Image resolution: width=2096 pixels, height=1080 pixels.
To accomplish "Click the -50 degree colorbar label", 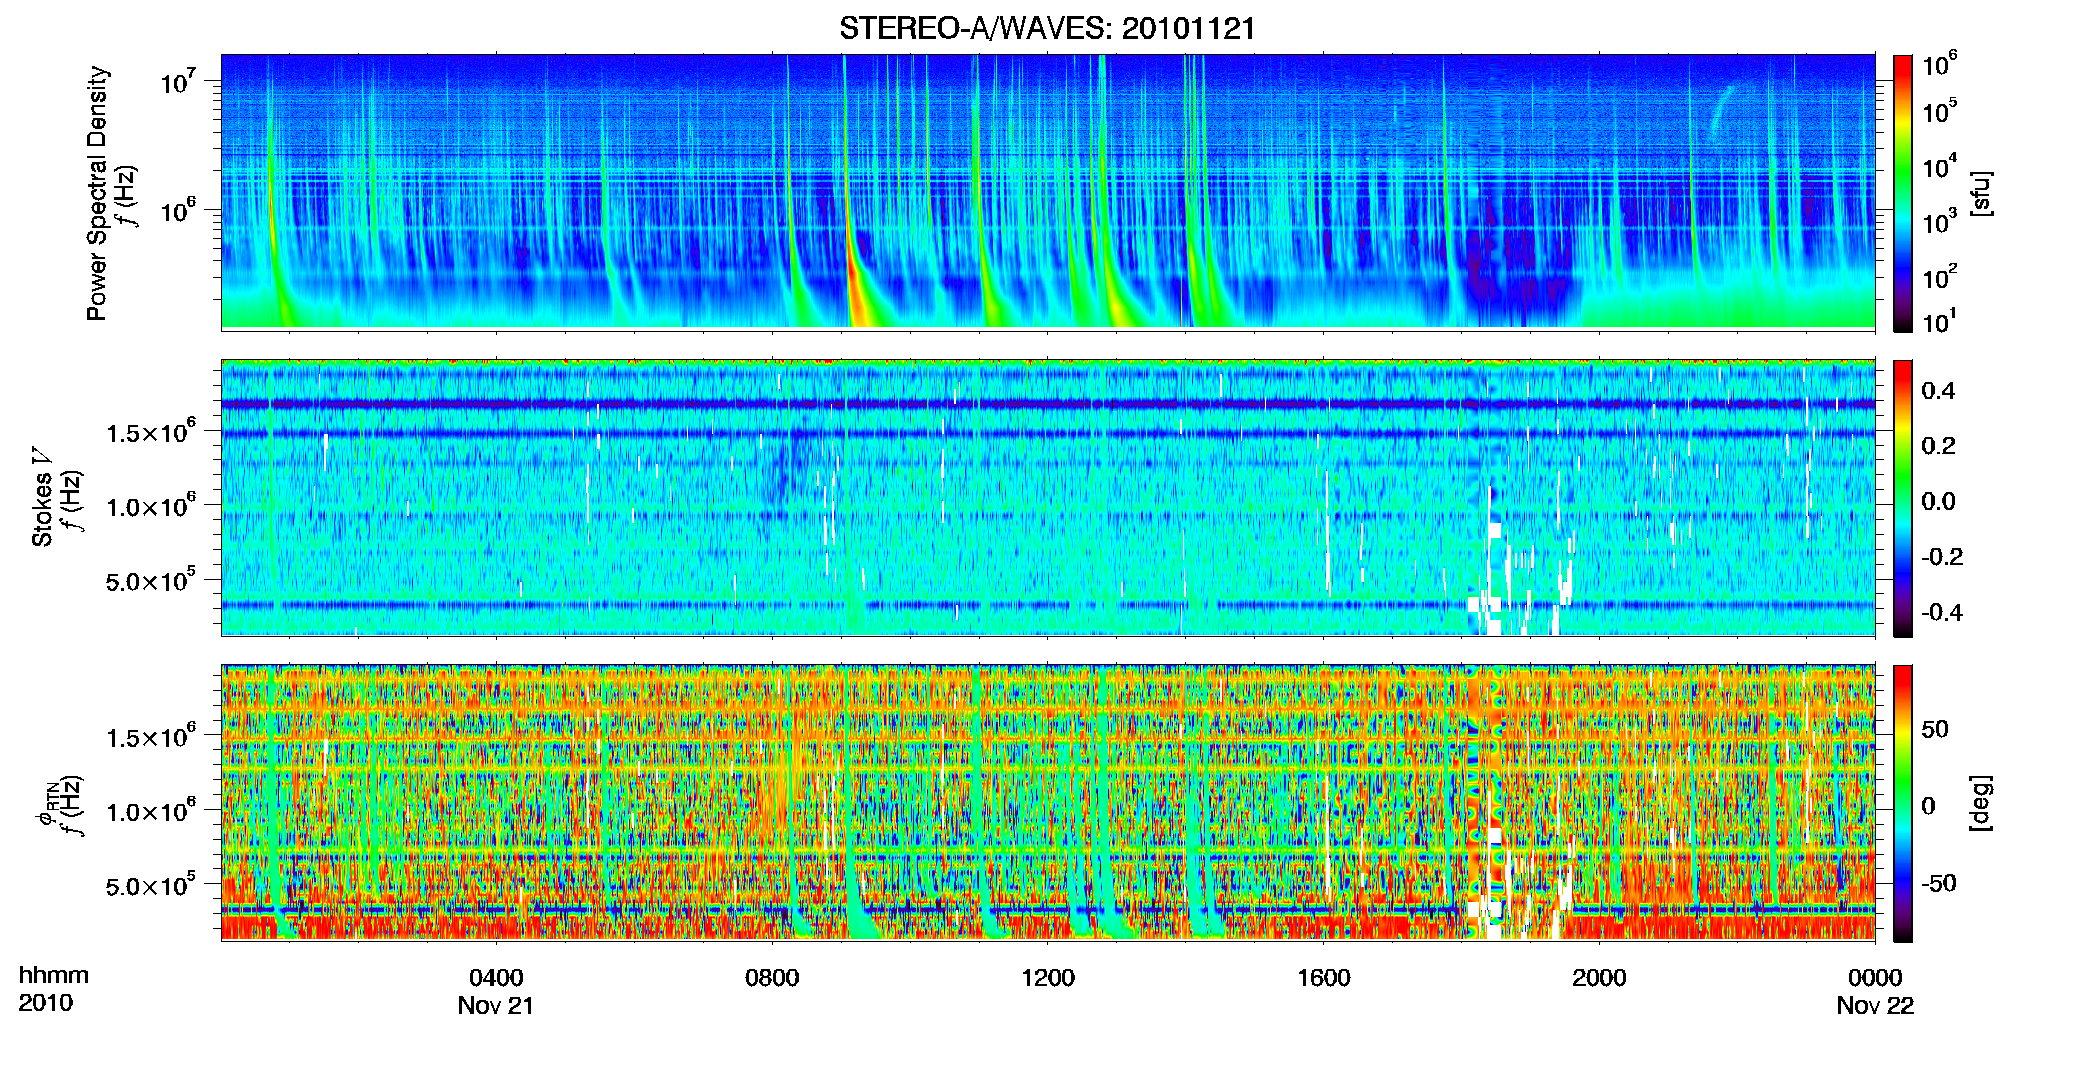I will [1938, 883].
